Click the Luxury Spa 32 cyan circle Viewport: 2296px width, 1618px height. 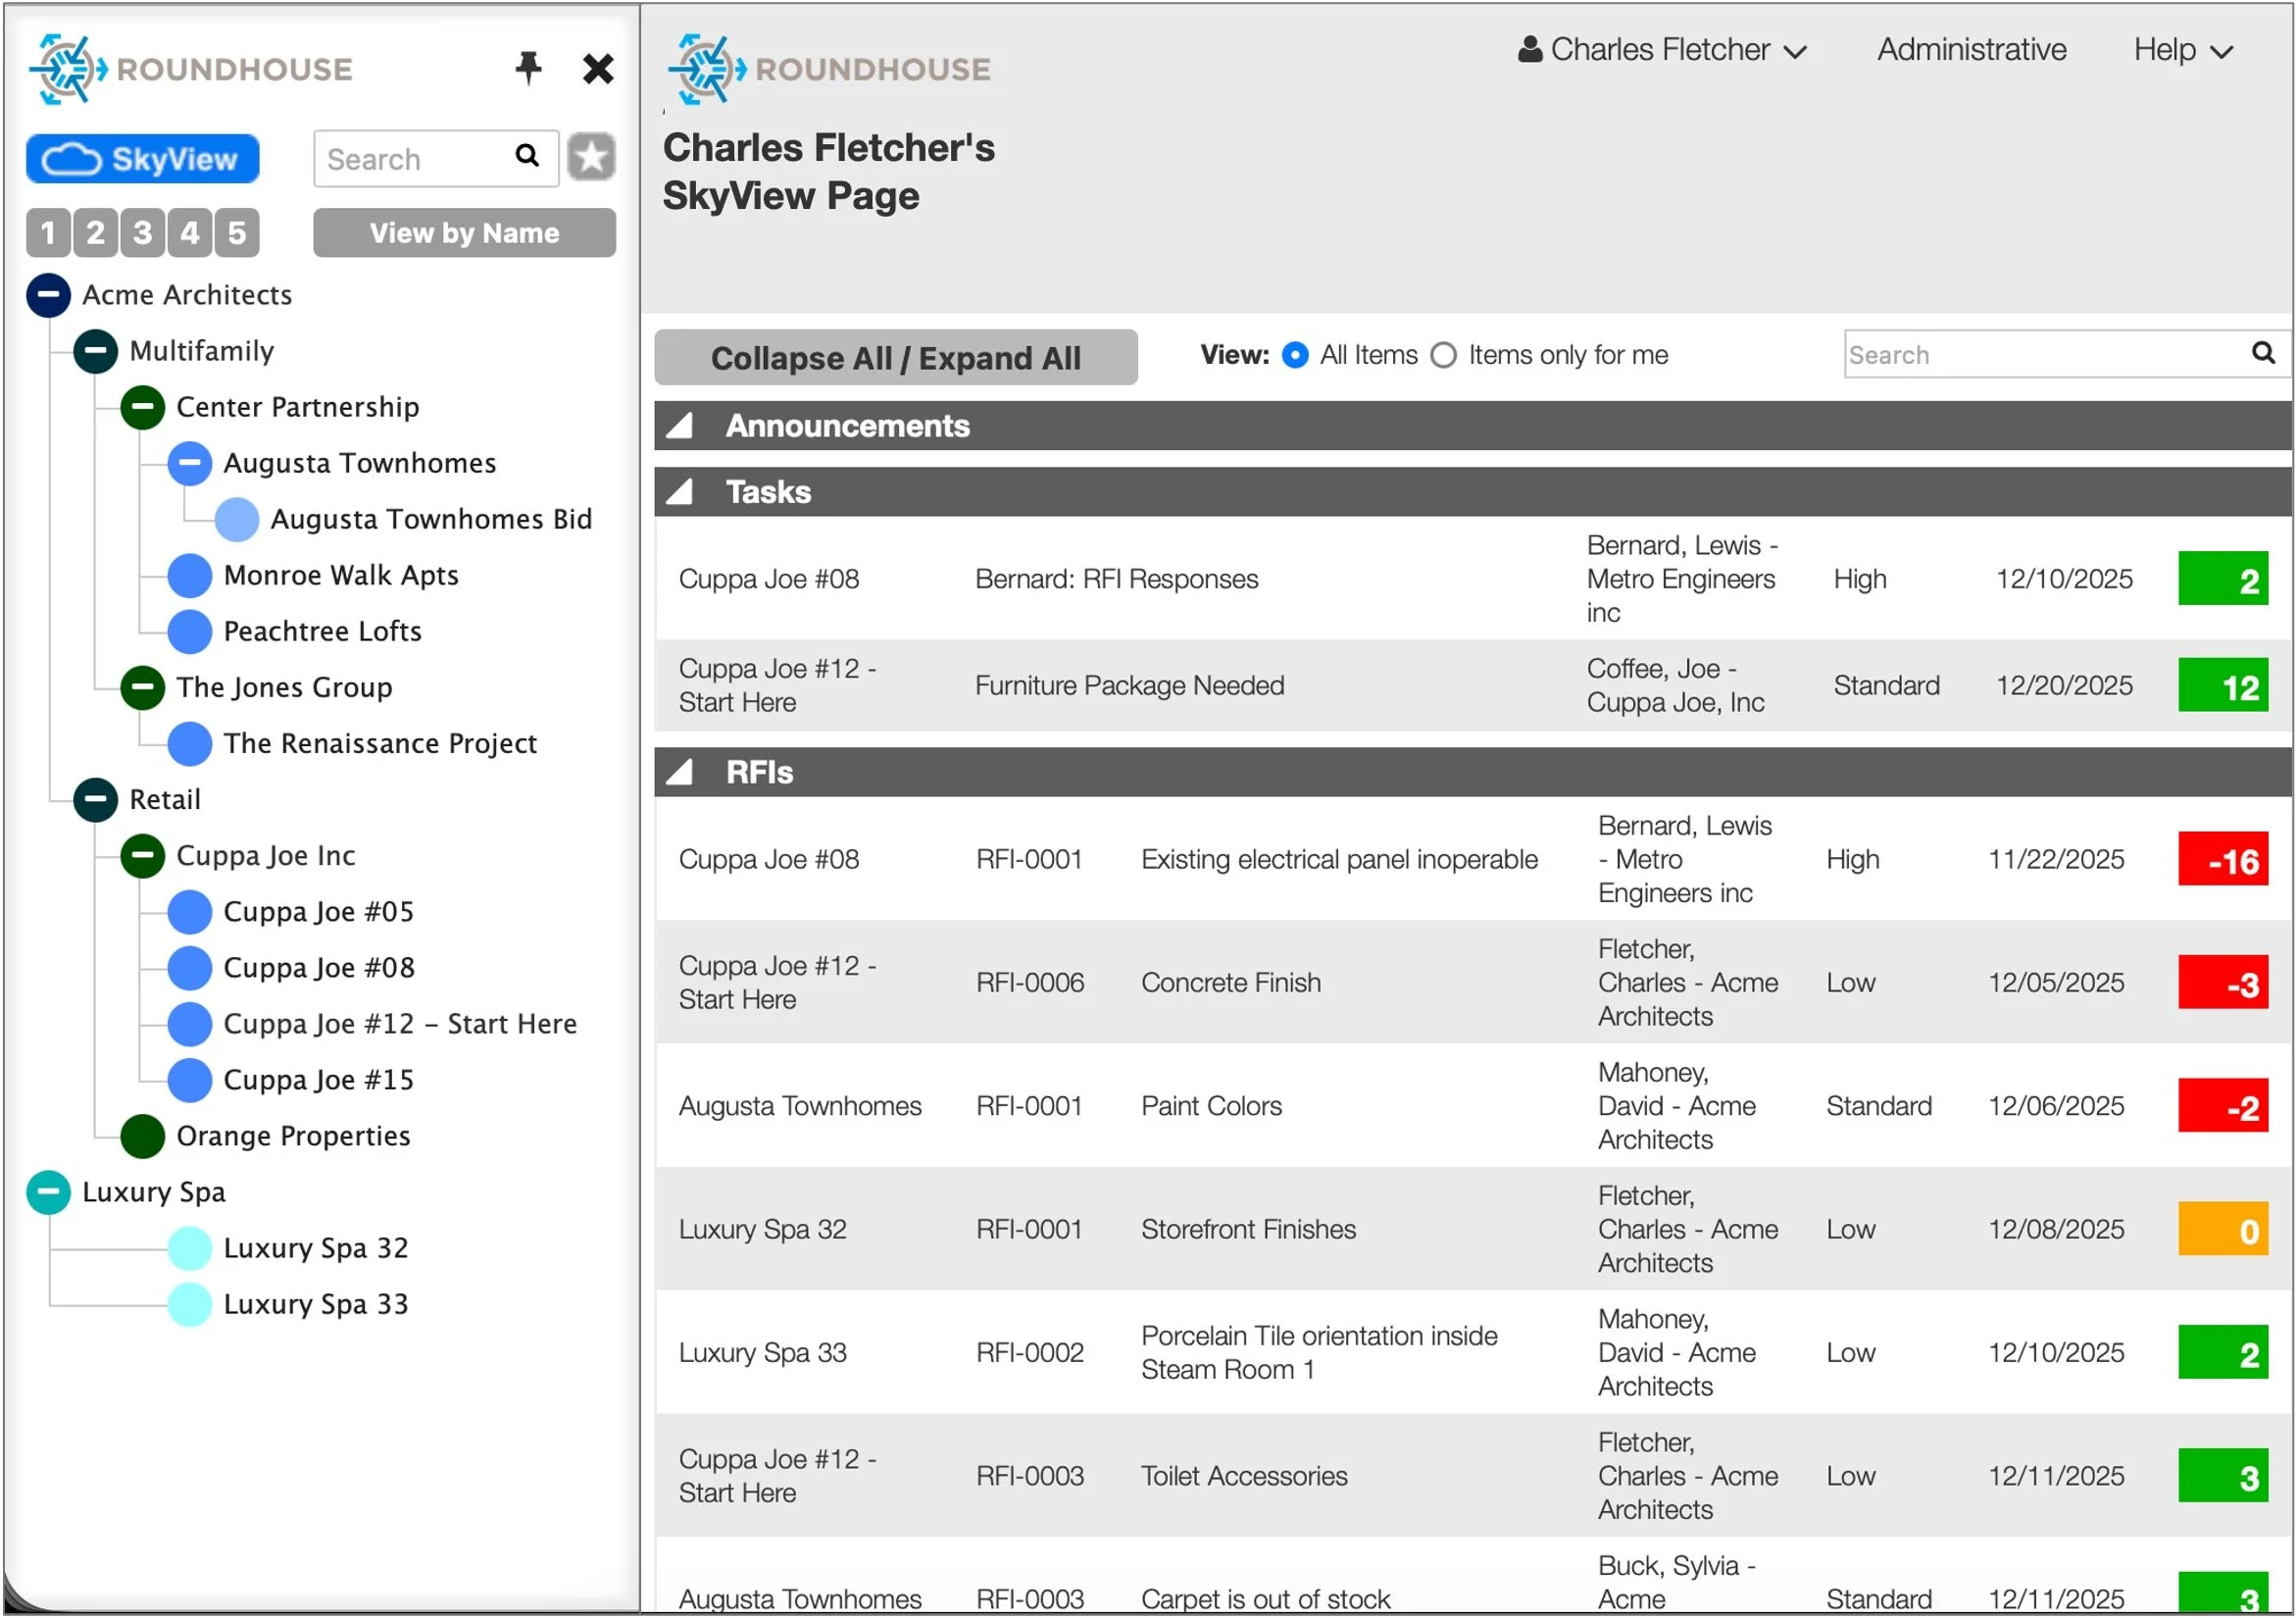pyautogui.click(x=189, y=1248)
